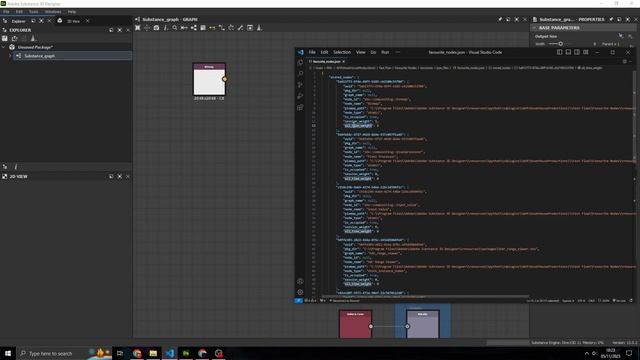
Task: Open VS Code Run and Debug icon
Action: pos(300,96)
